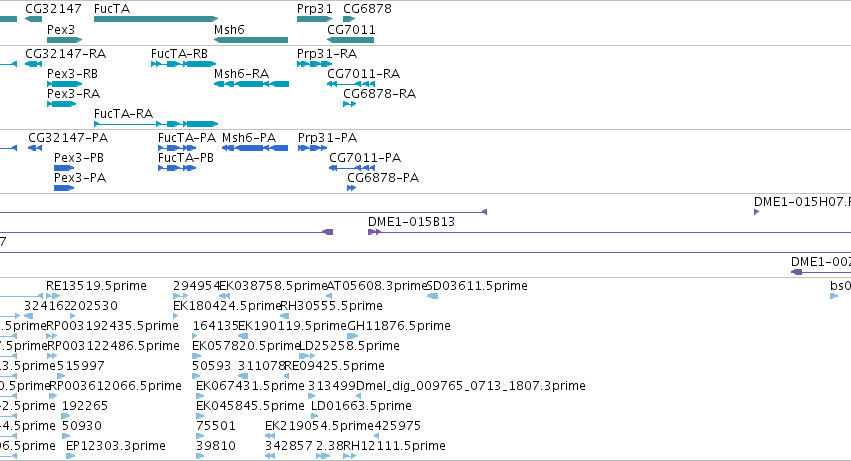Click EST SD03611.5prime label
This screenshot has height=461, width=851.
(477, 286)
